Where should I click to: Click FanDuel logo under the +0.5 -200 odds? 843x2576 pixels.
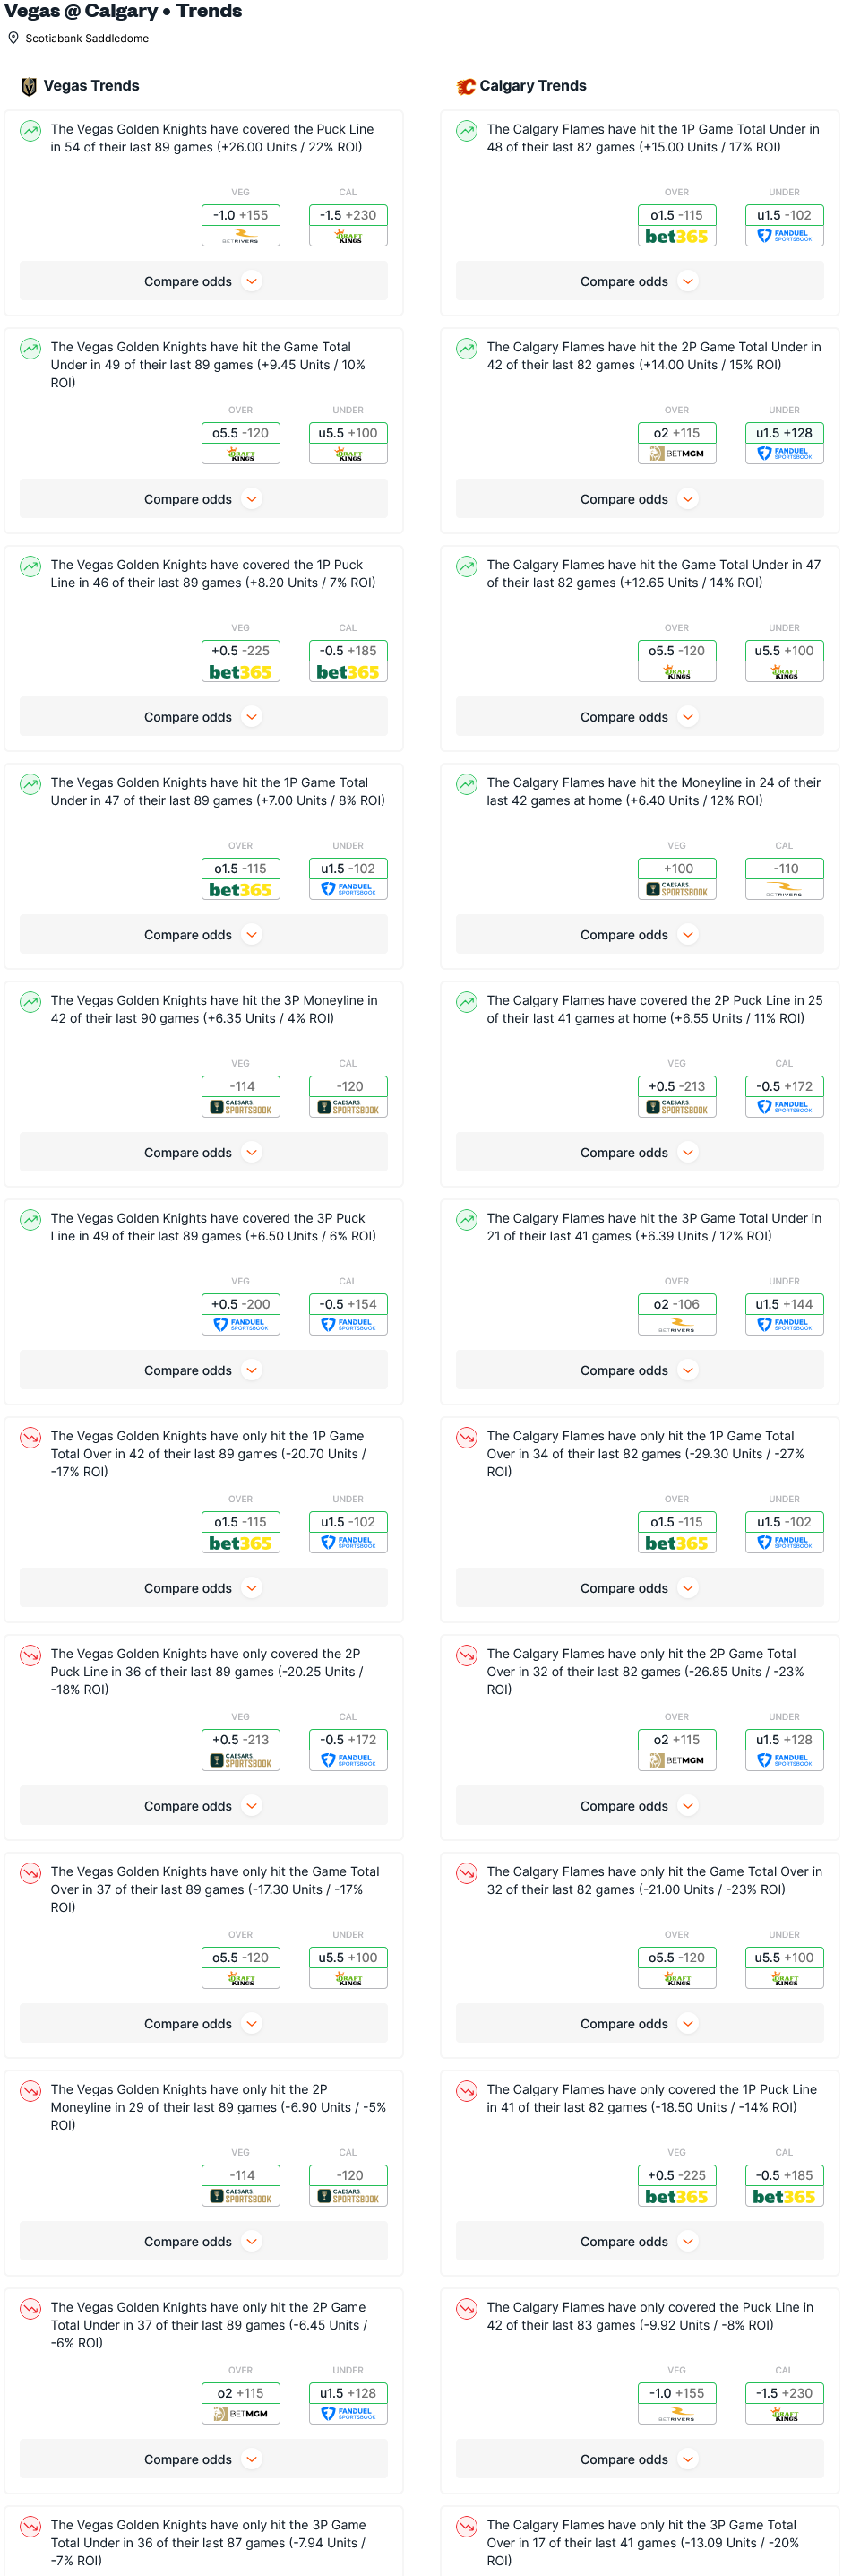[x=241, y=1325]
